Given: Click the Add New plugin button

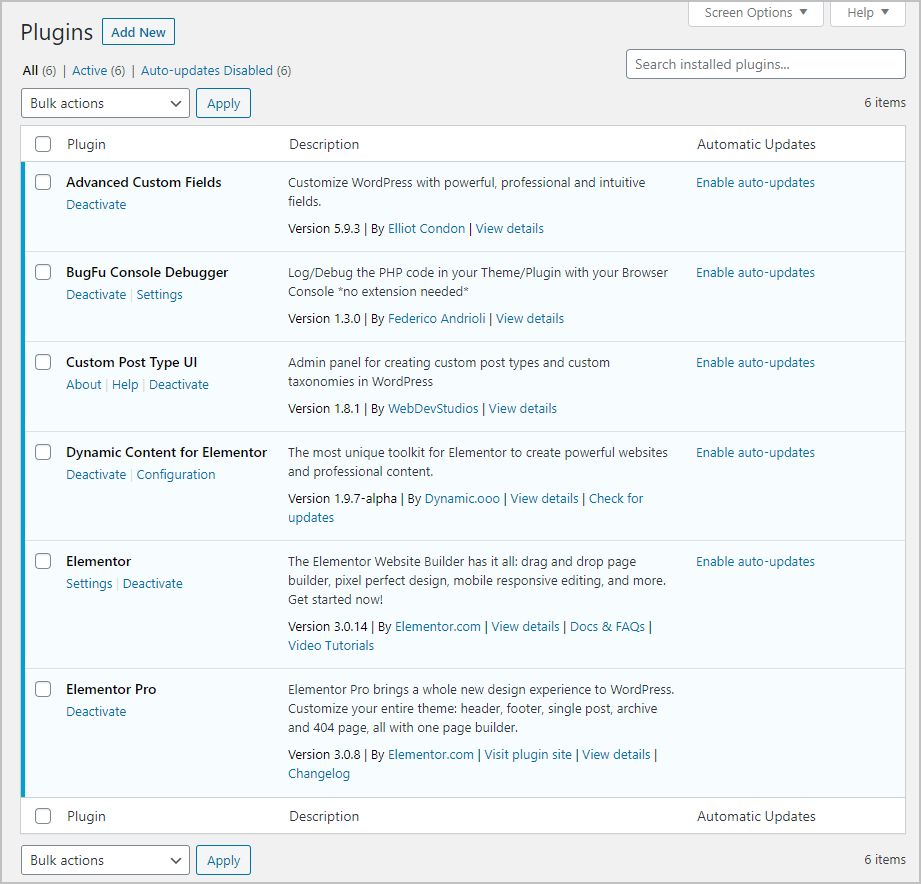Looking at the screenshot, I should [x=138, y=32].
